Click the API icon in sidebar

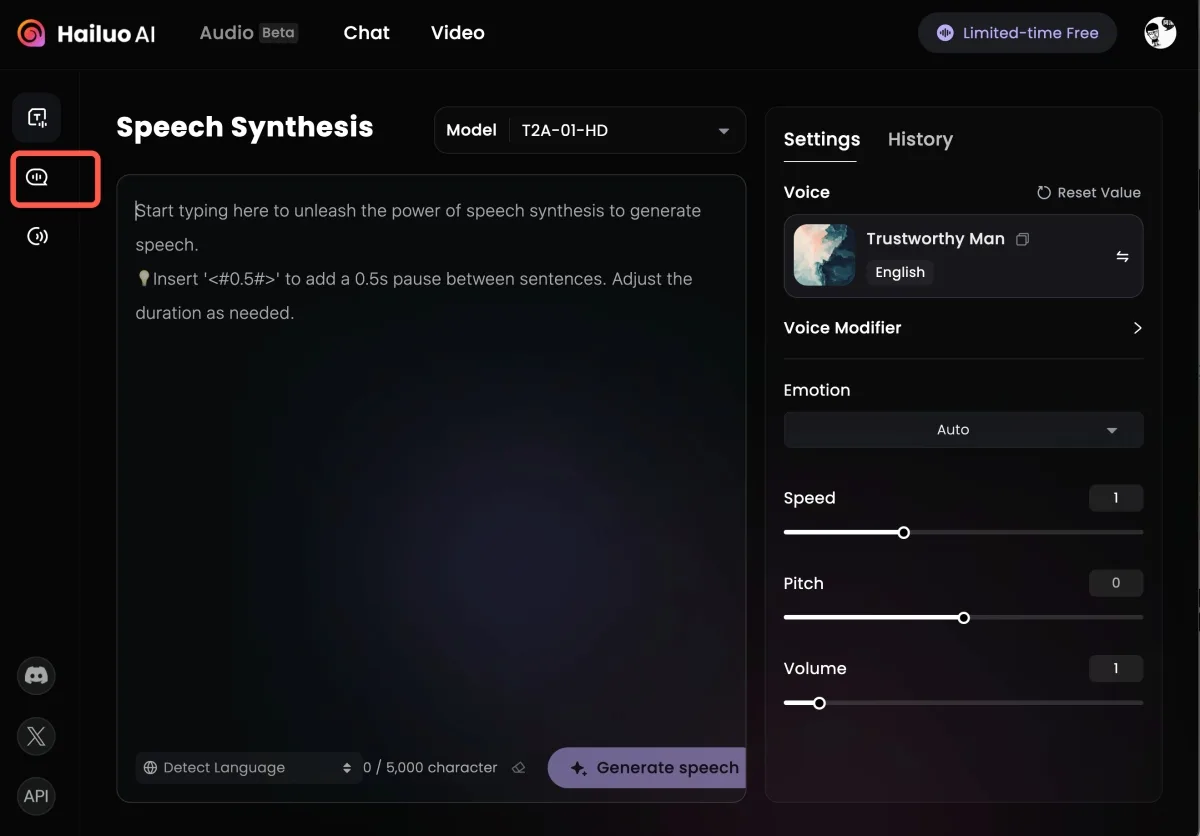(36, 796)
